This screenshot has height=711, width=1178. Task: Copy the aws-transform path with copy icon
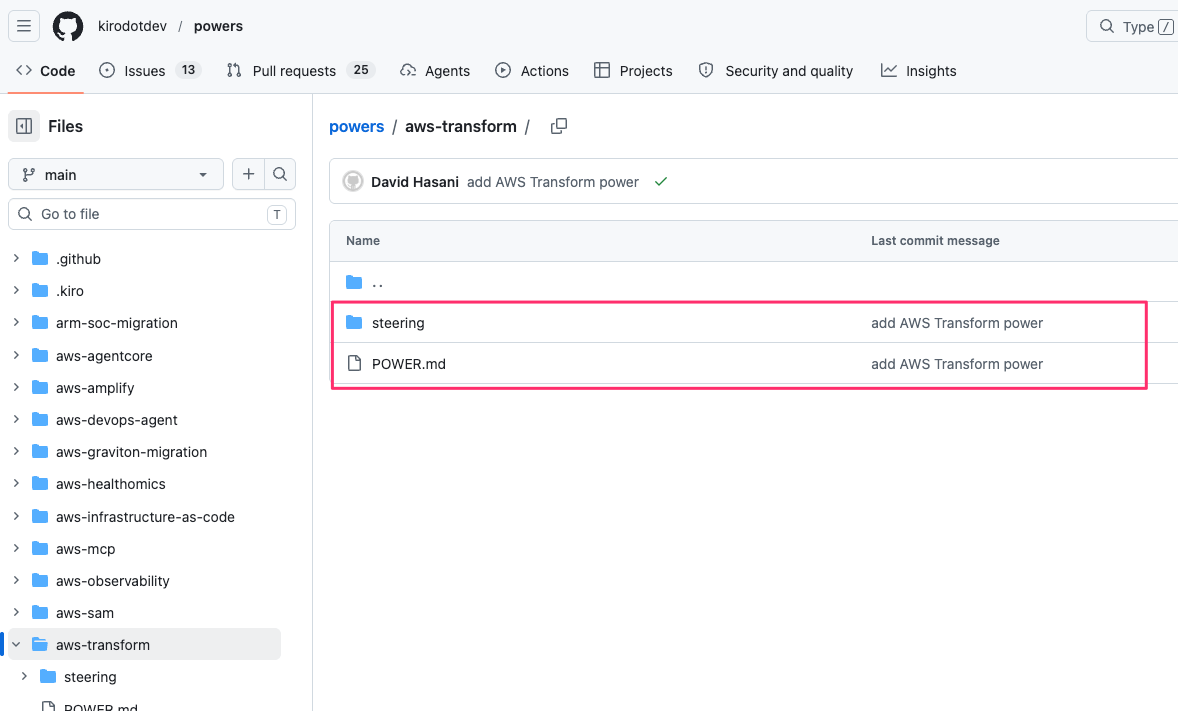(559, 126)
